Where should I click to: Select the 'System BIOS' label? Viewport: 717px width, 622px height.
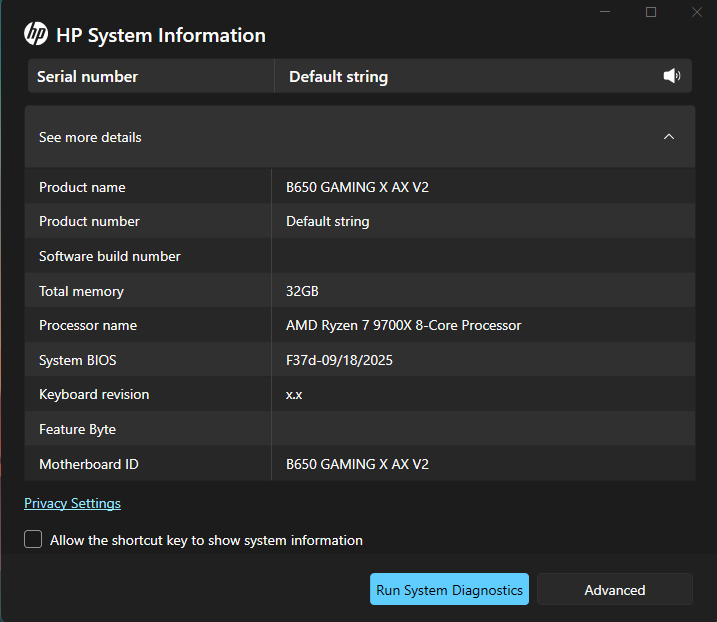(78, 360)
